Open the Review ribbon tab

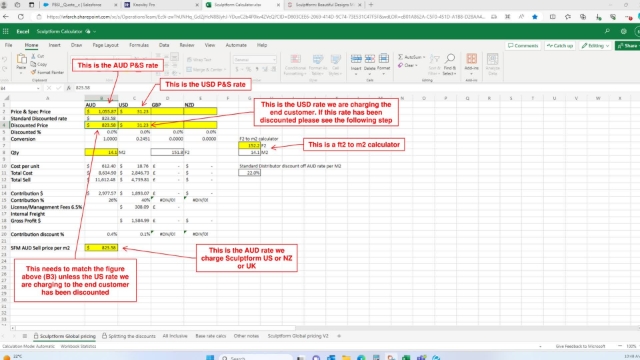click(x=187, y=45)
